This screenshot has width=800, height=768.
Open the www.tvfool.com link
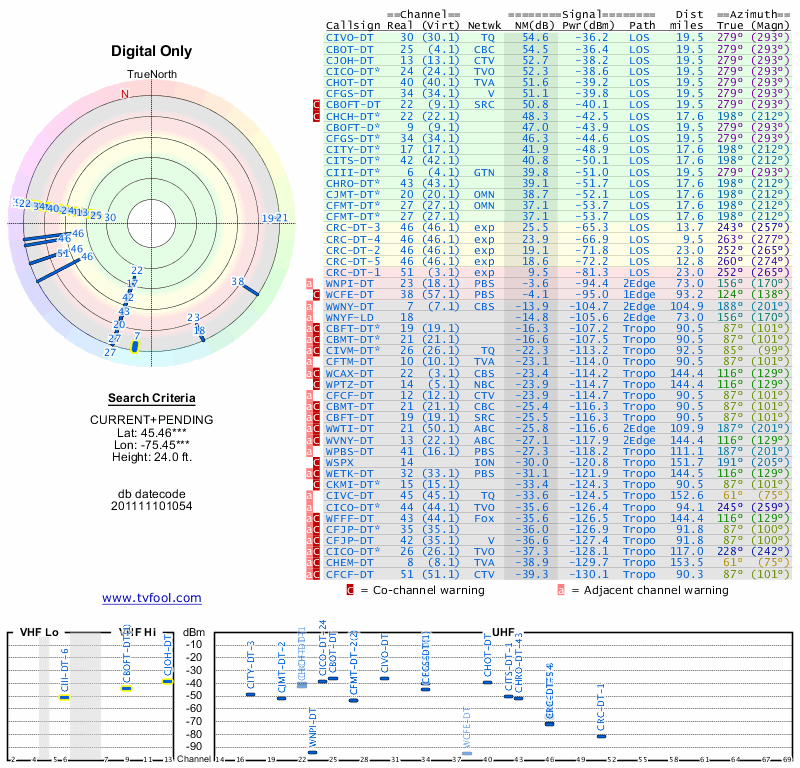pos(152,598)
